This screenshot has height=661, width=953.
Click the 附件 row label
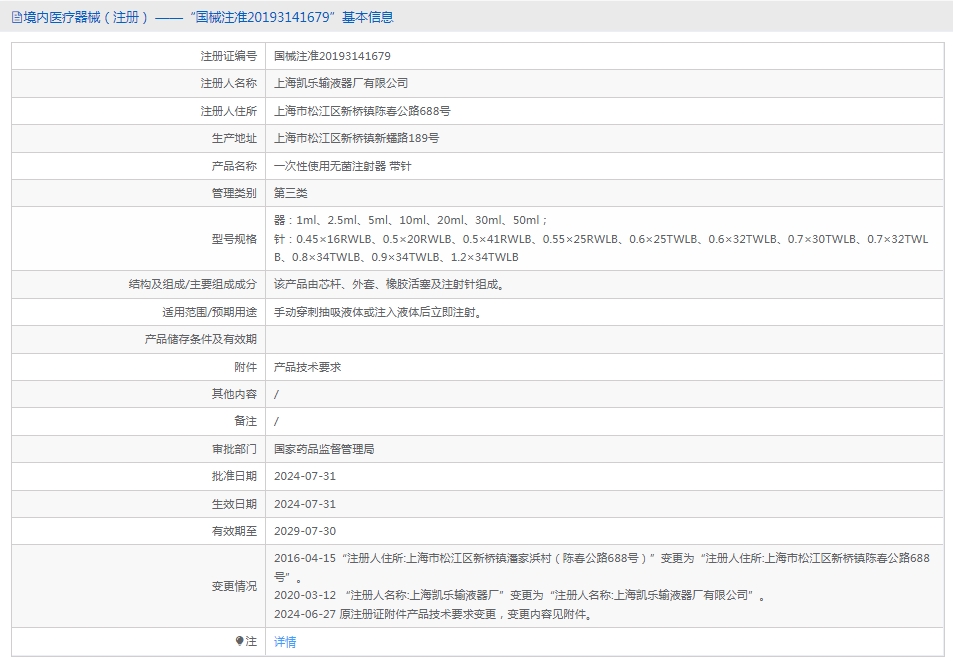point(246,367)
